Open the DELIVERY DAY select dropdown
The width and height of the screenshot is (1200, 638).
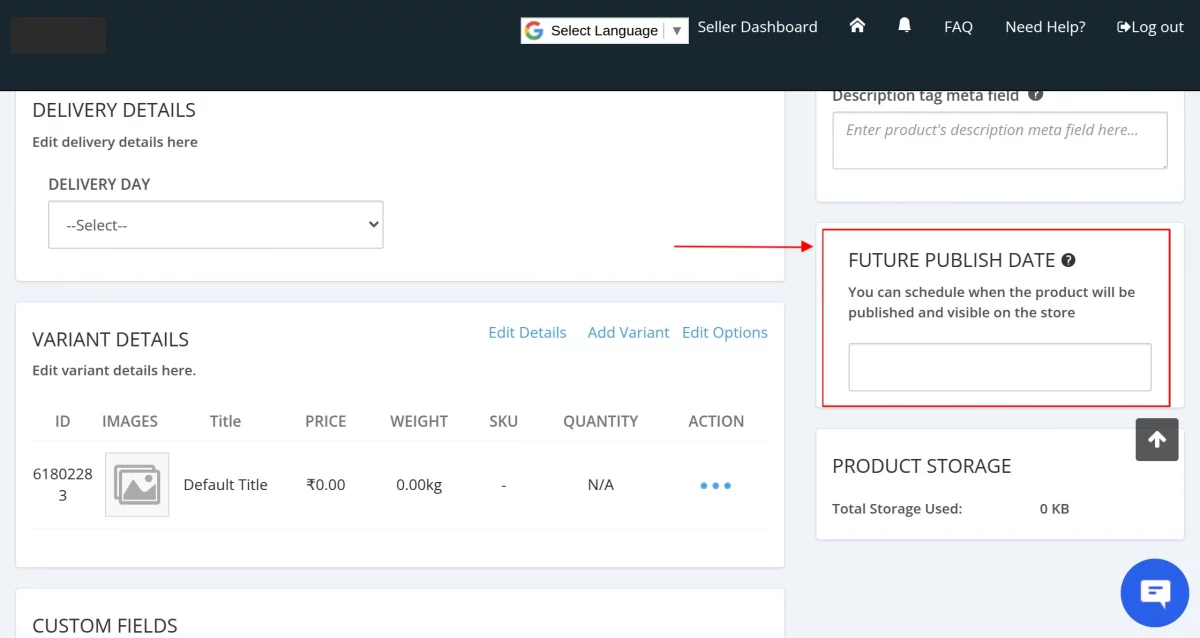pos(215,224)
